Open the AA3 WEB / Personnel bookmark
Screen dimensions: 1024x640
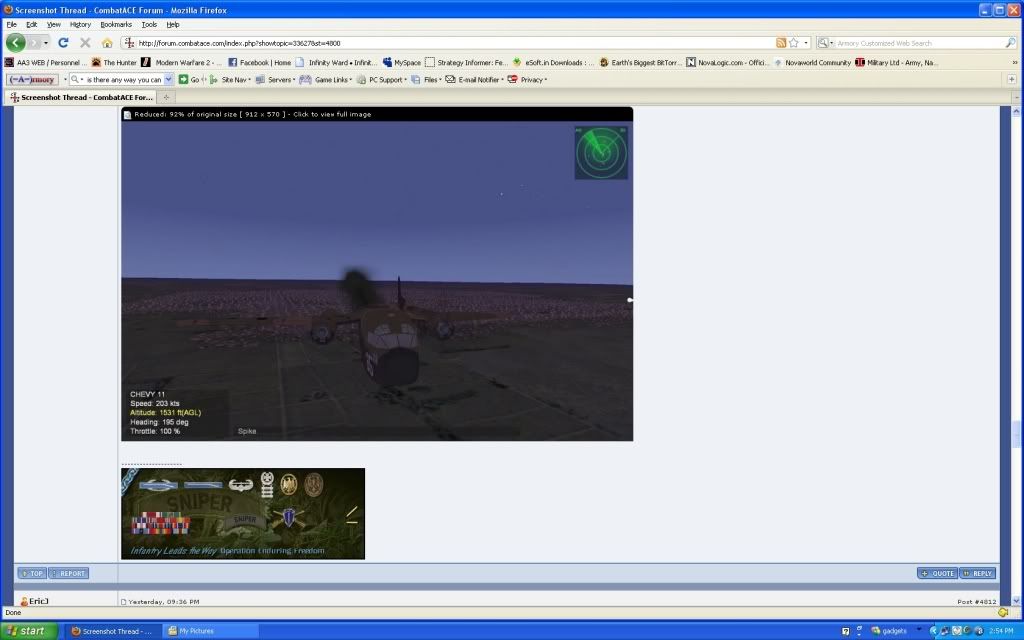tap(46, 63)
